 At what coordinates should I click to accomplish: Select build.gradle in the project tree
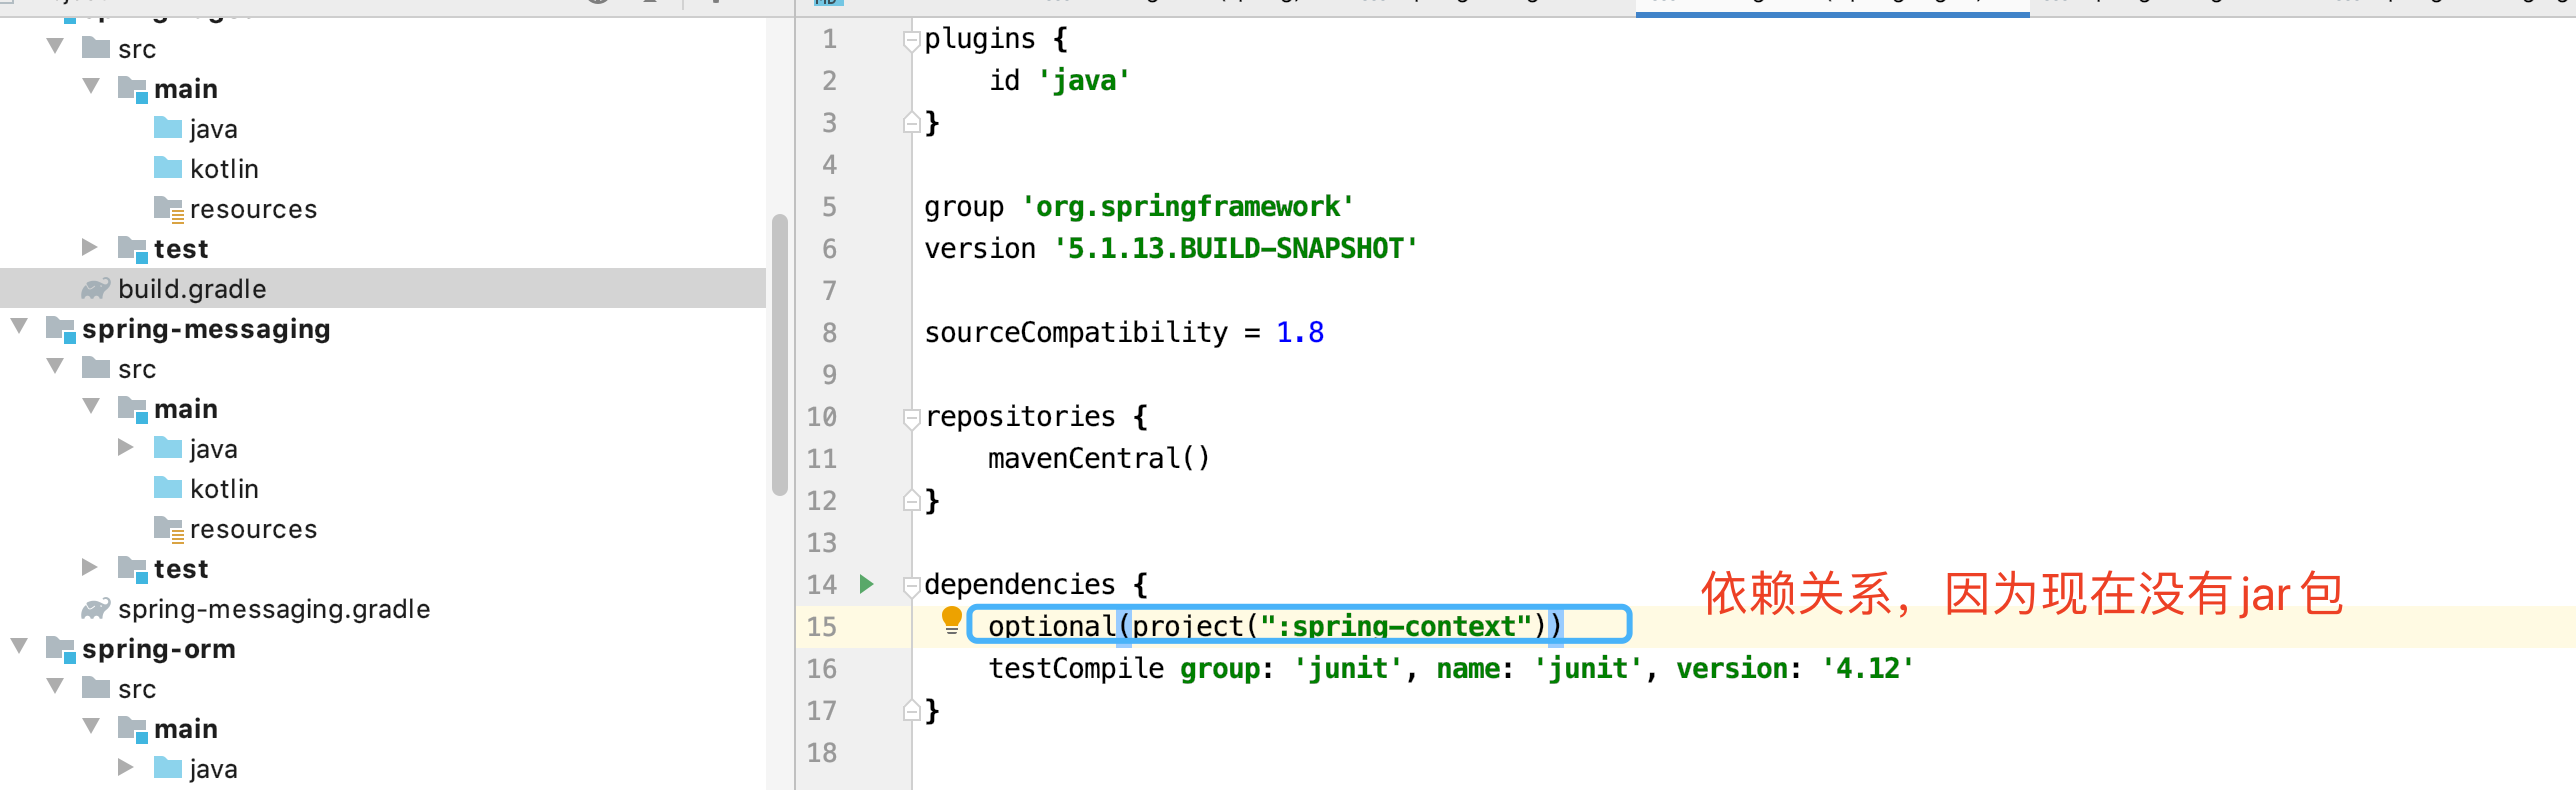click(x=383, y=289)
